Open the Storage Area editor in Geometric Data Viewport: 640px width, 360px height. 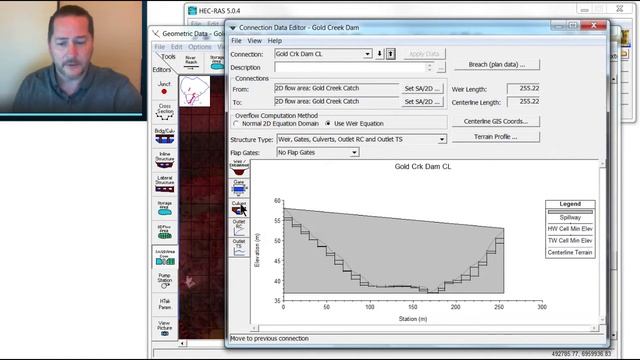164,208
